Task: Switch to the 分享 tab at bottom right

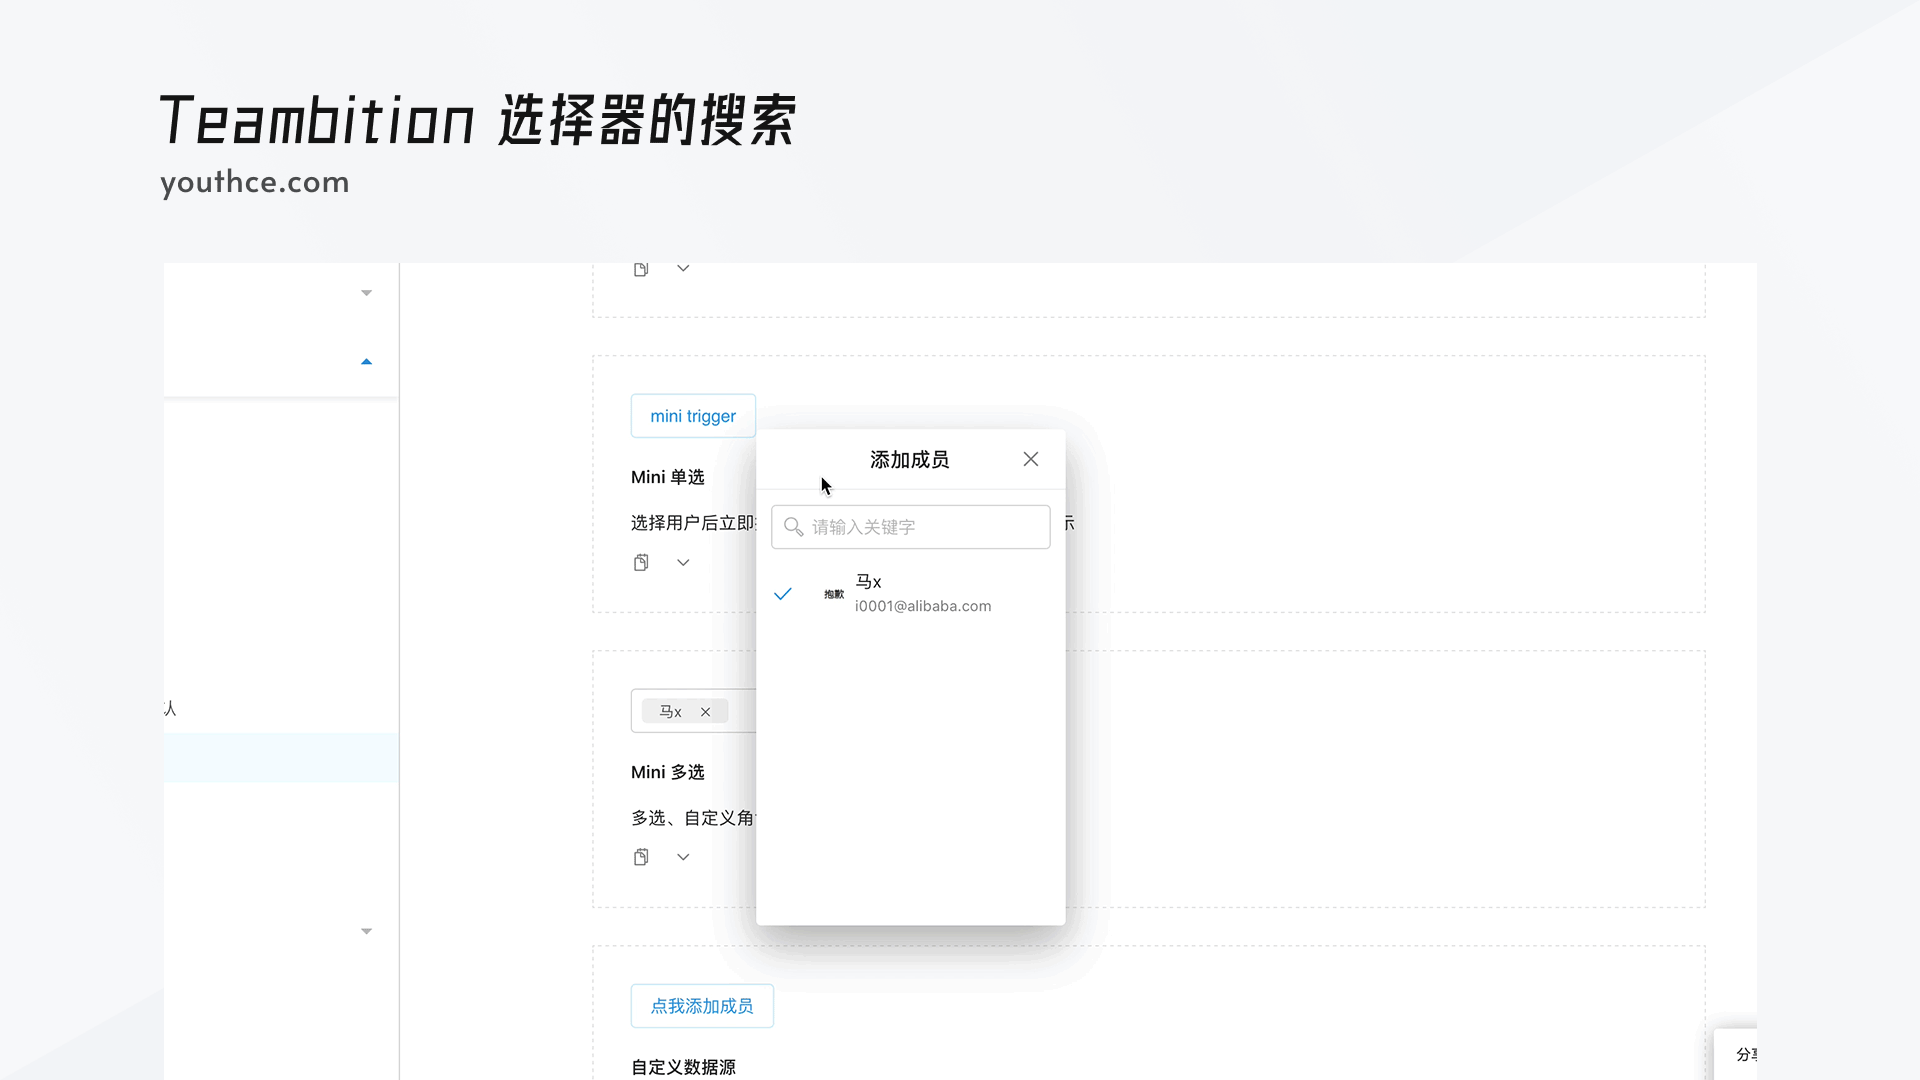Action: pos(1748,1055)
